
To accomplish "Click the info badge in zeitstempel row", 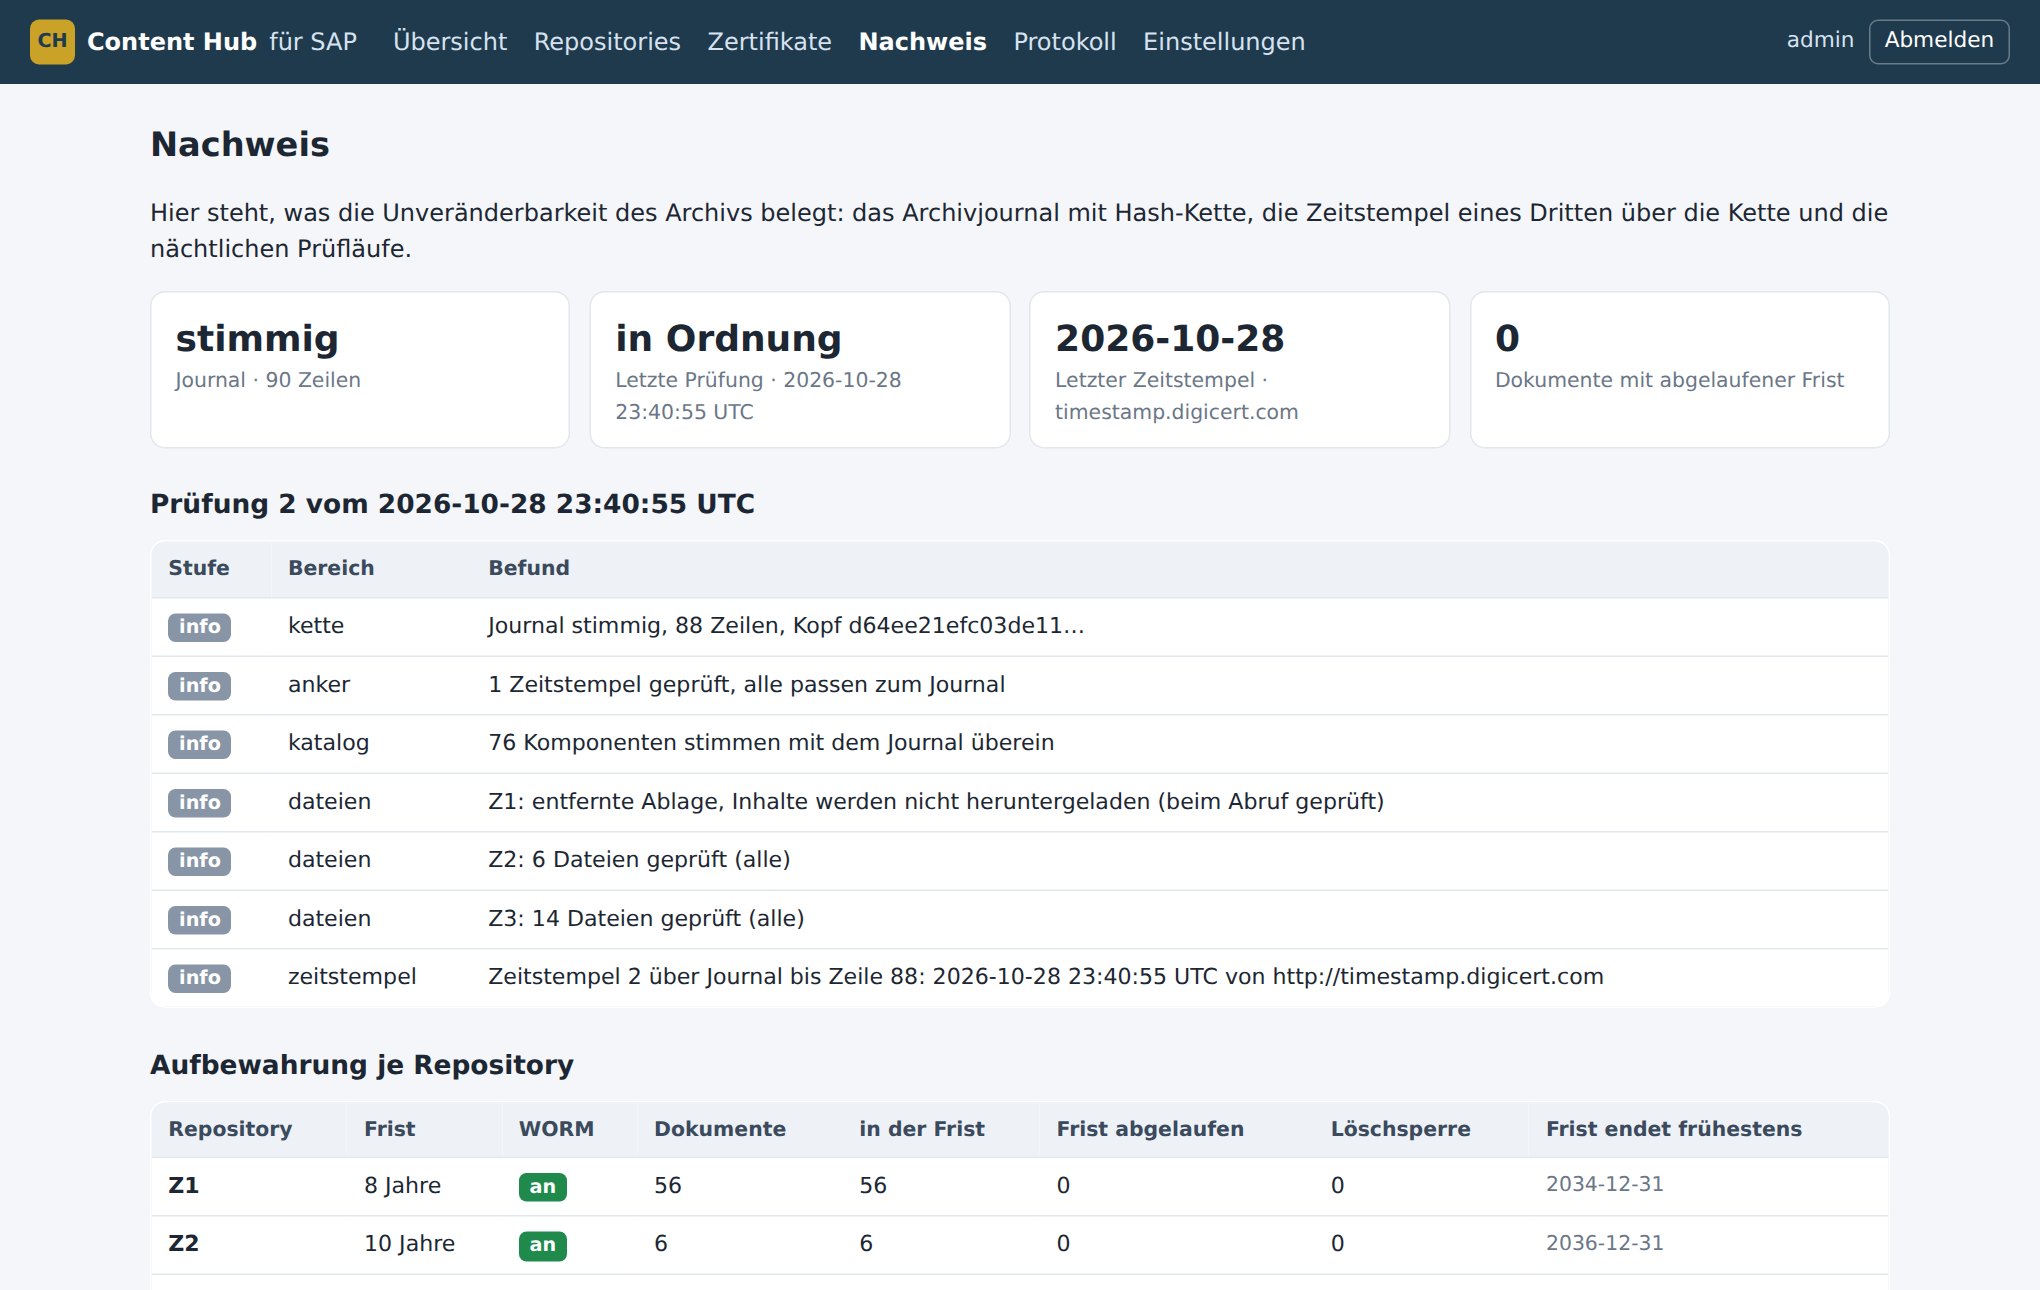I will tap(199, 977).
